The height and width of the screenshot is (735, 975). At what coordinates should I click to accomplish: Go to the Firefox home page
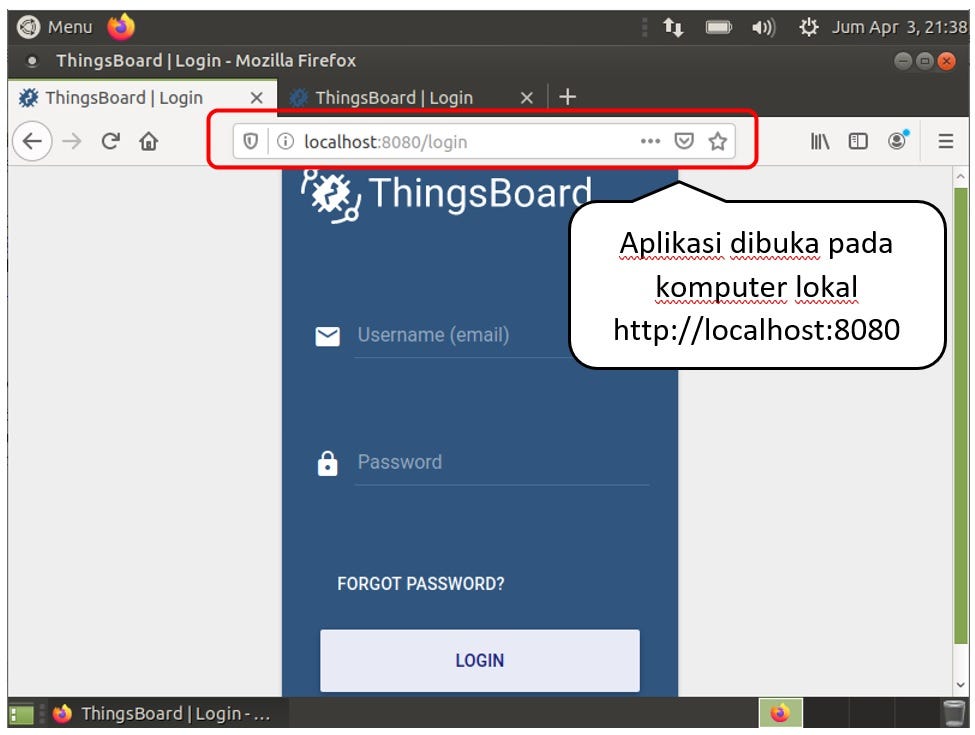(x=149, y=141)
